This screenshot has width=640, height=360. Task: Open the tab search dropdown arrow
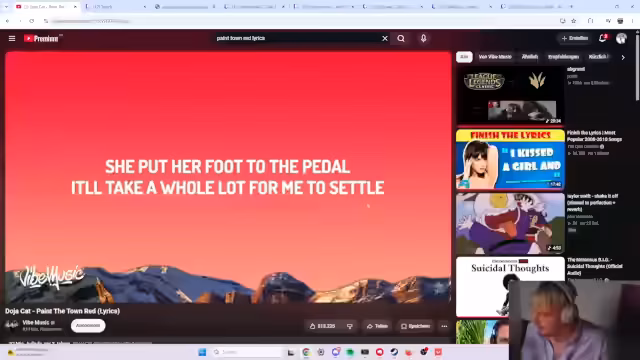[x=6, y=7]
